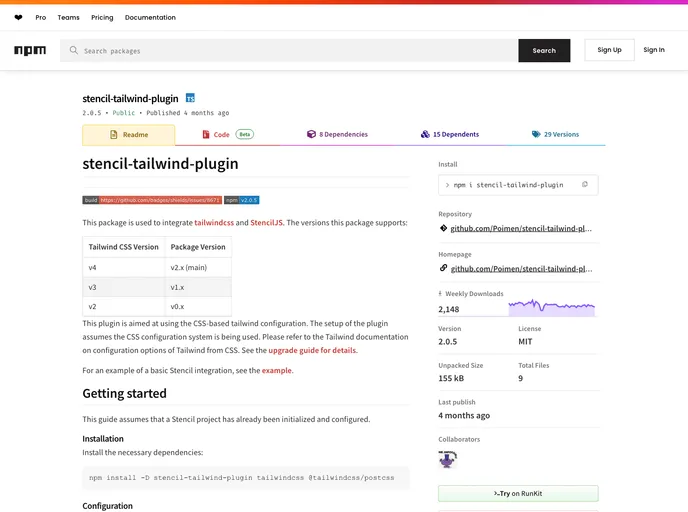The width and height of the screenshot is (688, 512).
Task: Click the 'Public' label under package title
Action: click(x=124, y=113)
